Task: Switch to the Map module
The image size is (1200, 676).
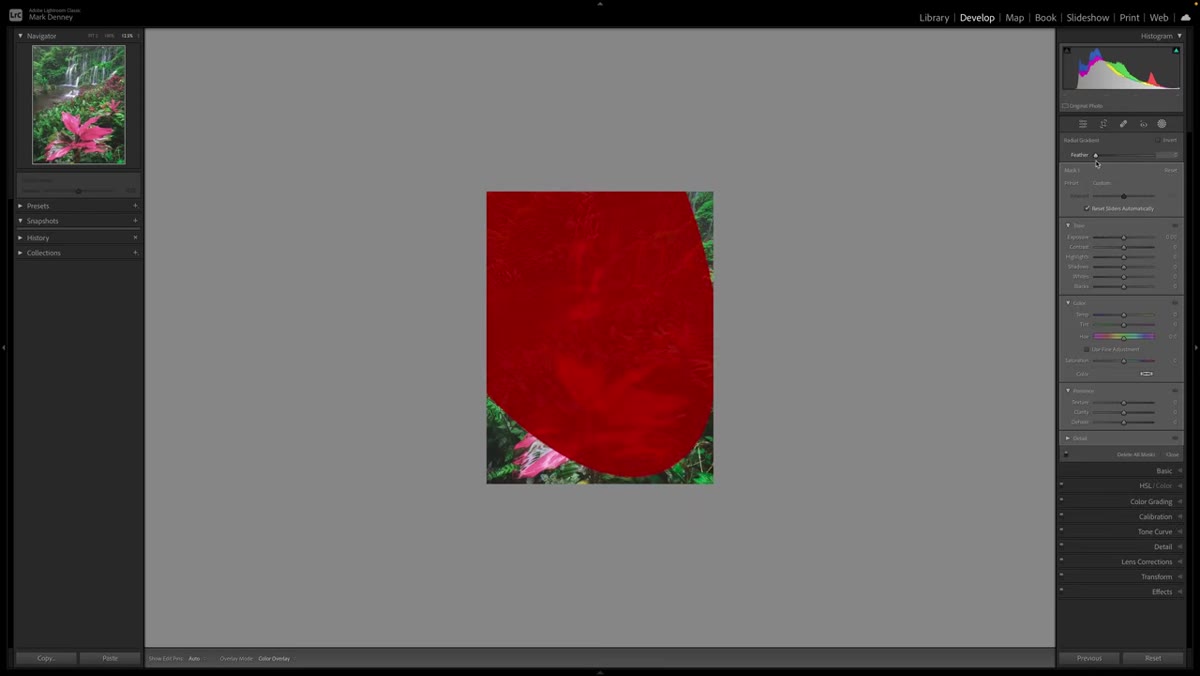Action: pos(1014,18)
